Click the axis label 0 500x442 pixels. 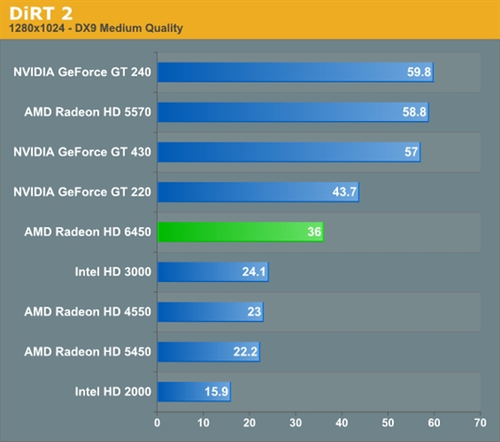tap(157, 423)
